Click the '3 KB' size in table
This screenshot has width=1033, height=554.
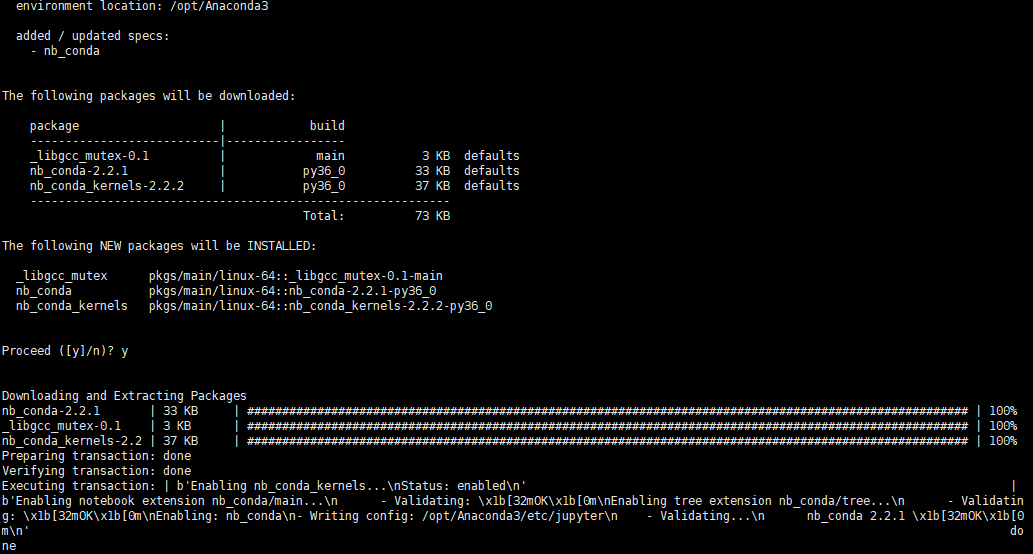click(x=436, y=156)
